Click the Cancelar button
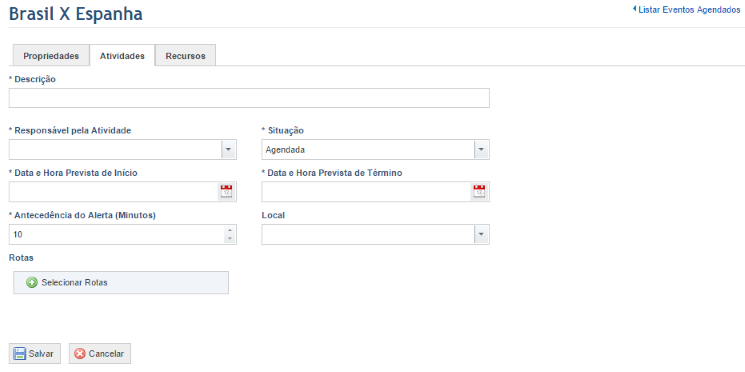Image resolution: width=745 pixels, height=372 pixels. pos(100,353)
